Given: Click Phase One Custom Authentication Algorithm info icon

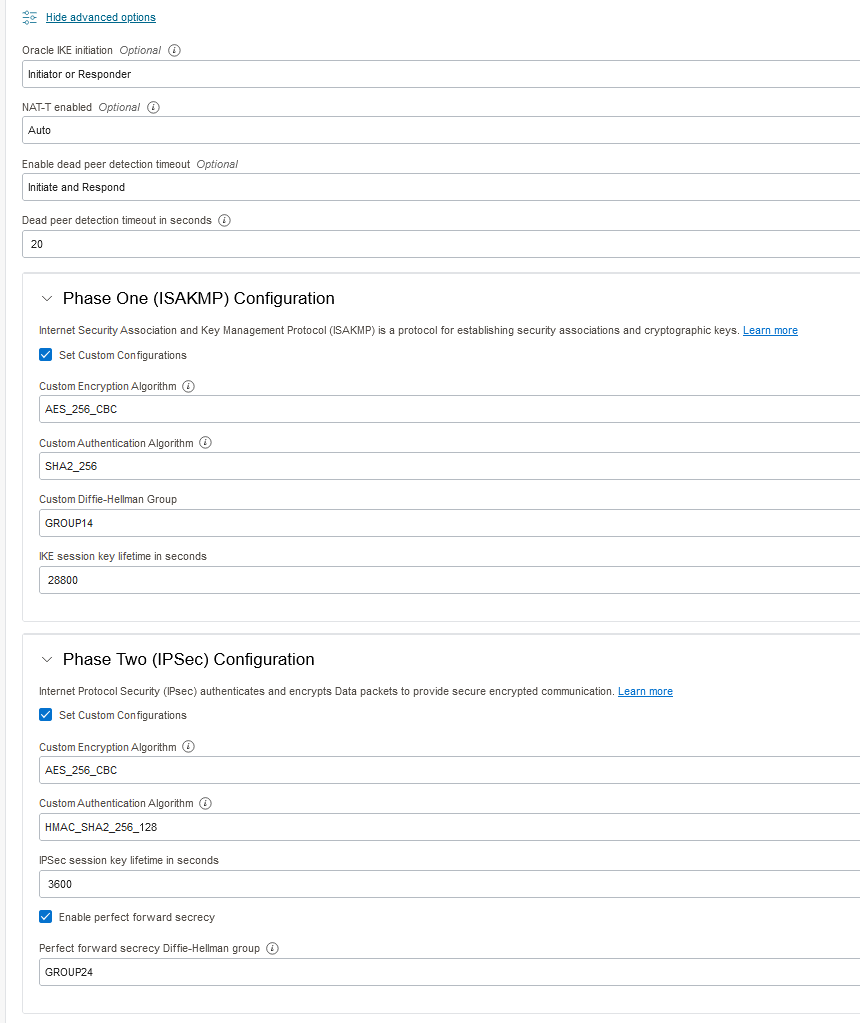Looking at the screenshot, I should [205, 443].
